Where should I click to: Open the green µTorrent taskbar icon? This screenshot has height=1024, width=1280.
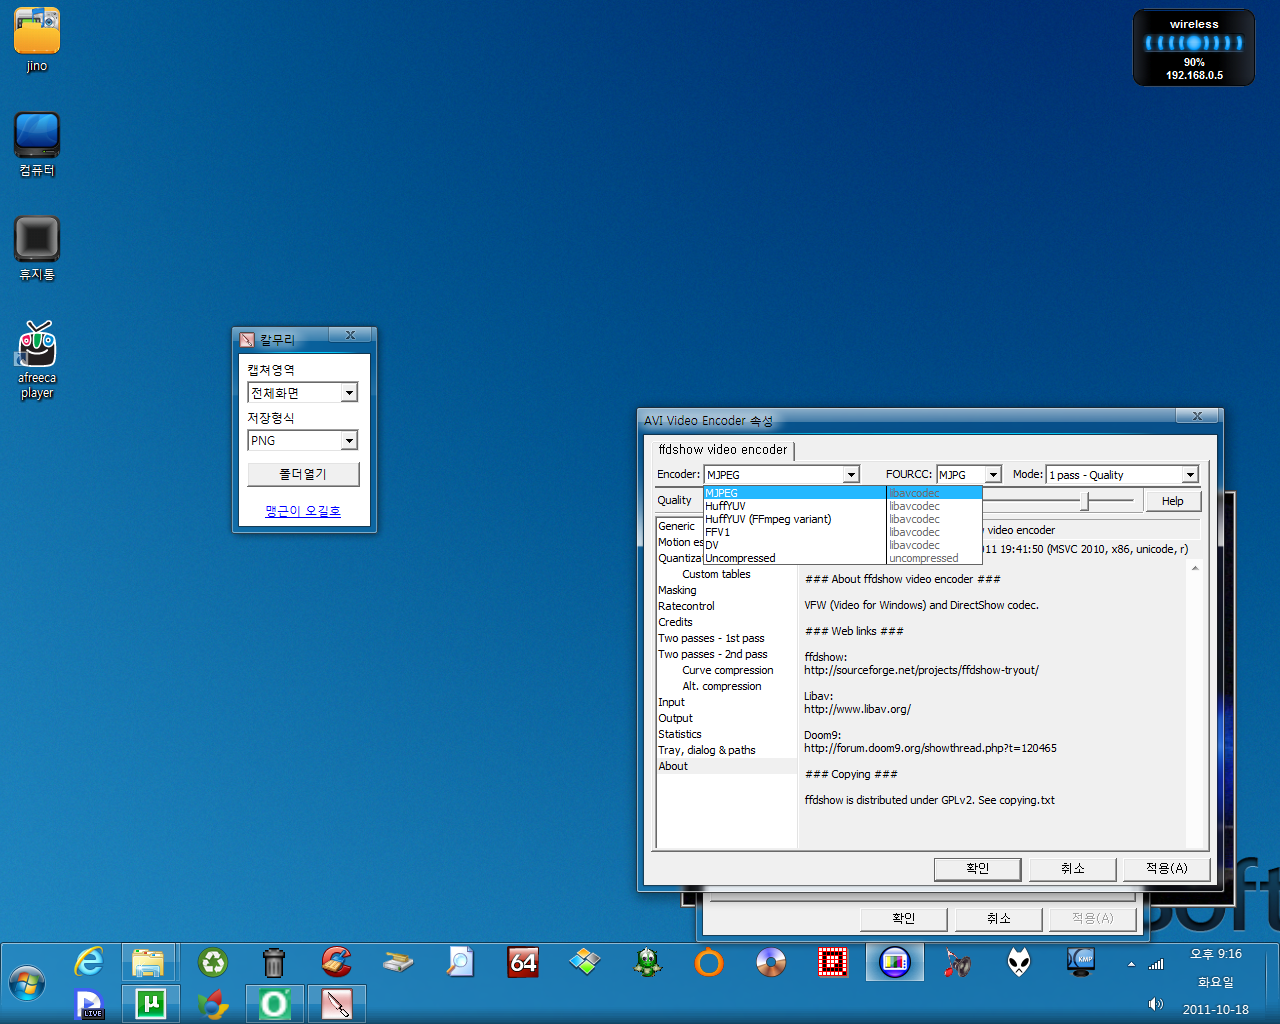(x=151, y=1003)
